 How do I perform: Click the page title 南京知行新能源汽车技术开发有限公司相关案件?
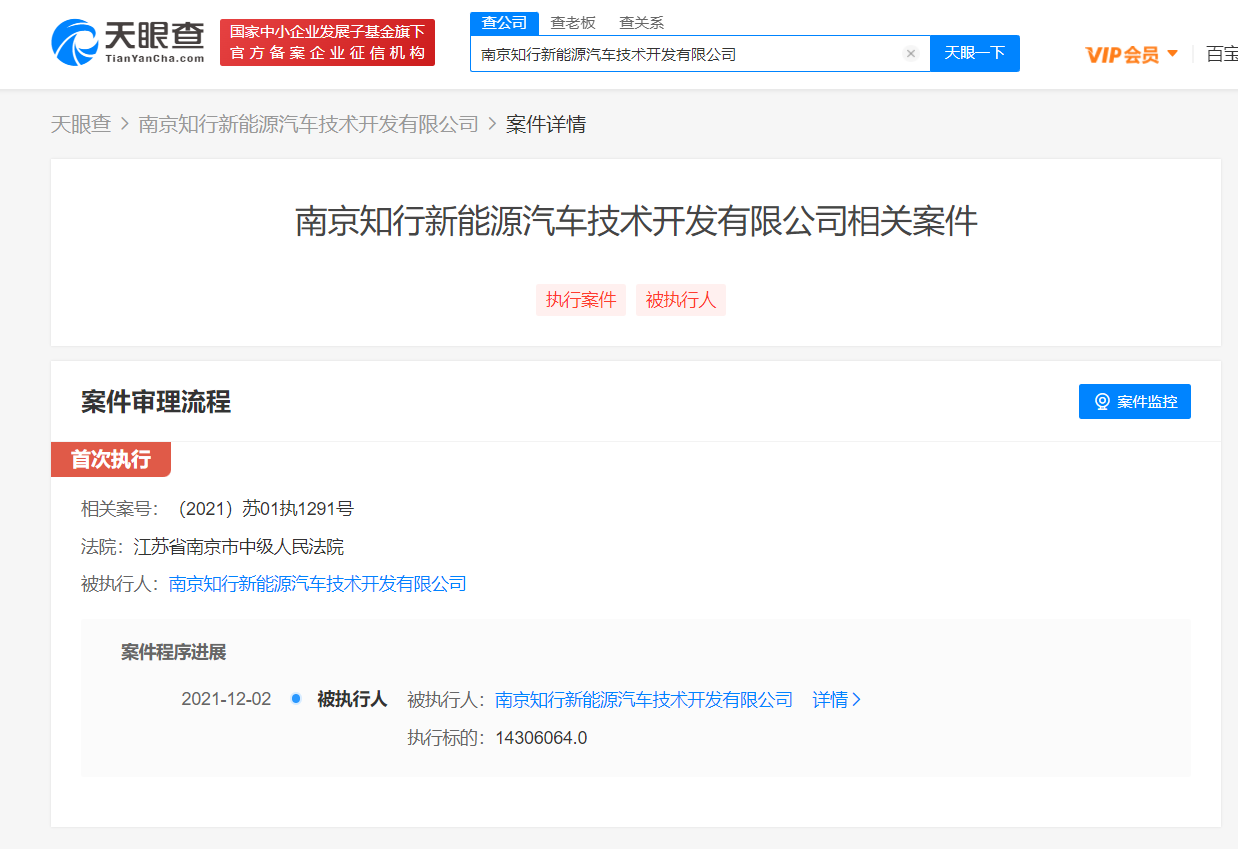point(636,222)
